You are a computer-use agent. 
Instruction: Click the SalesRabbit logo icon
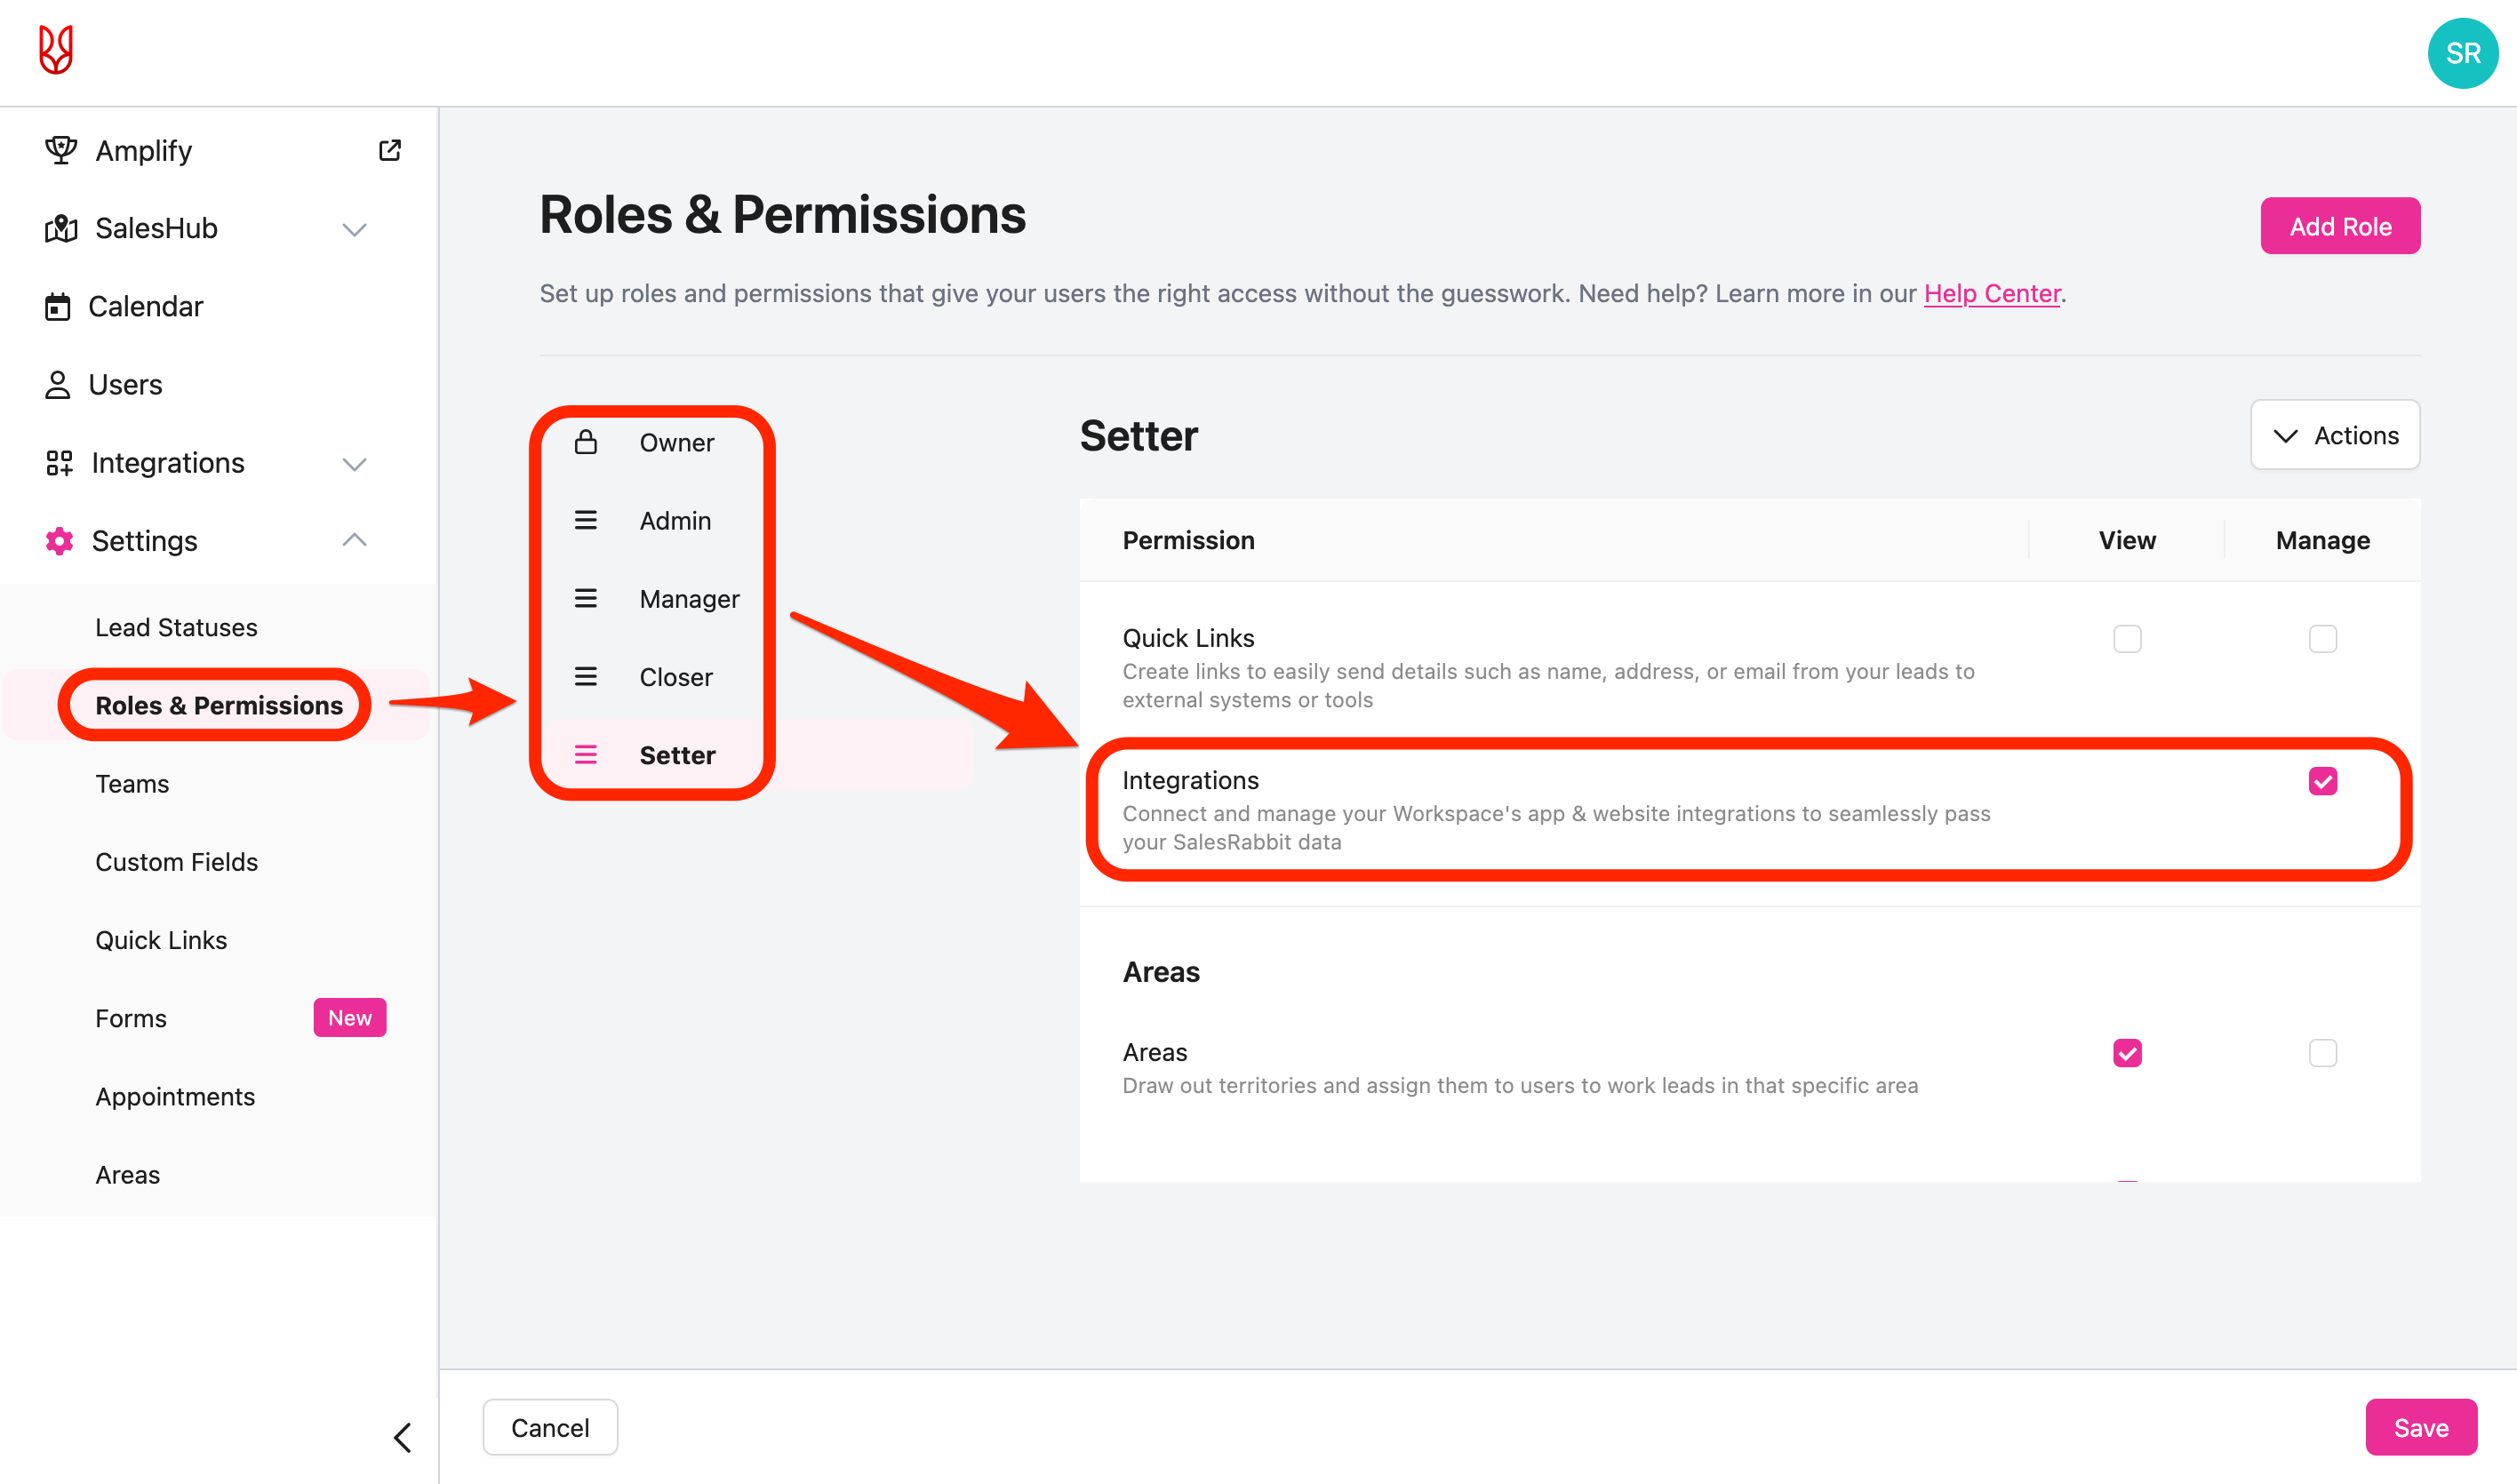pyautogui.click(x=56, y=50)
